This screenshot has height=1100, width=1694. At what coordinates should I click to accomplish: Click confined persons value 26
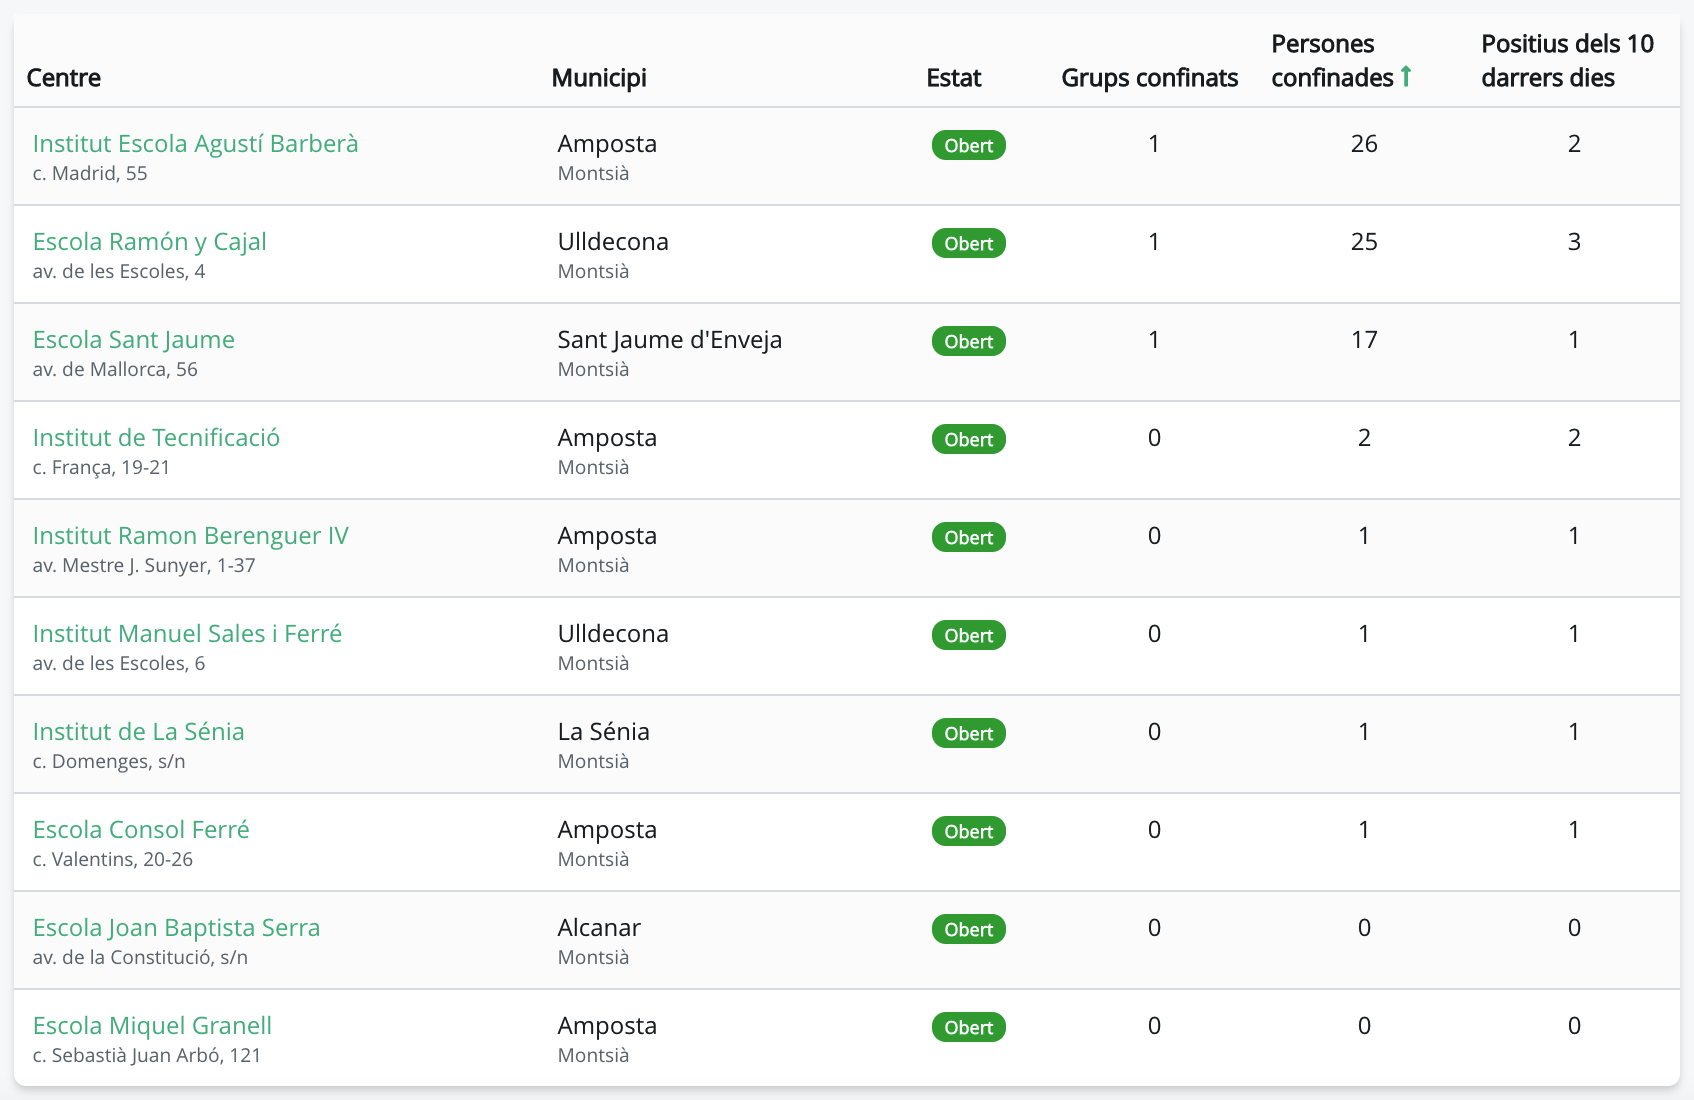[x=1364, y=144]
